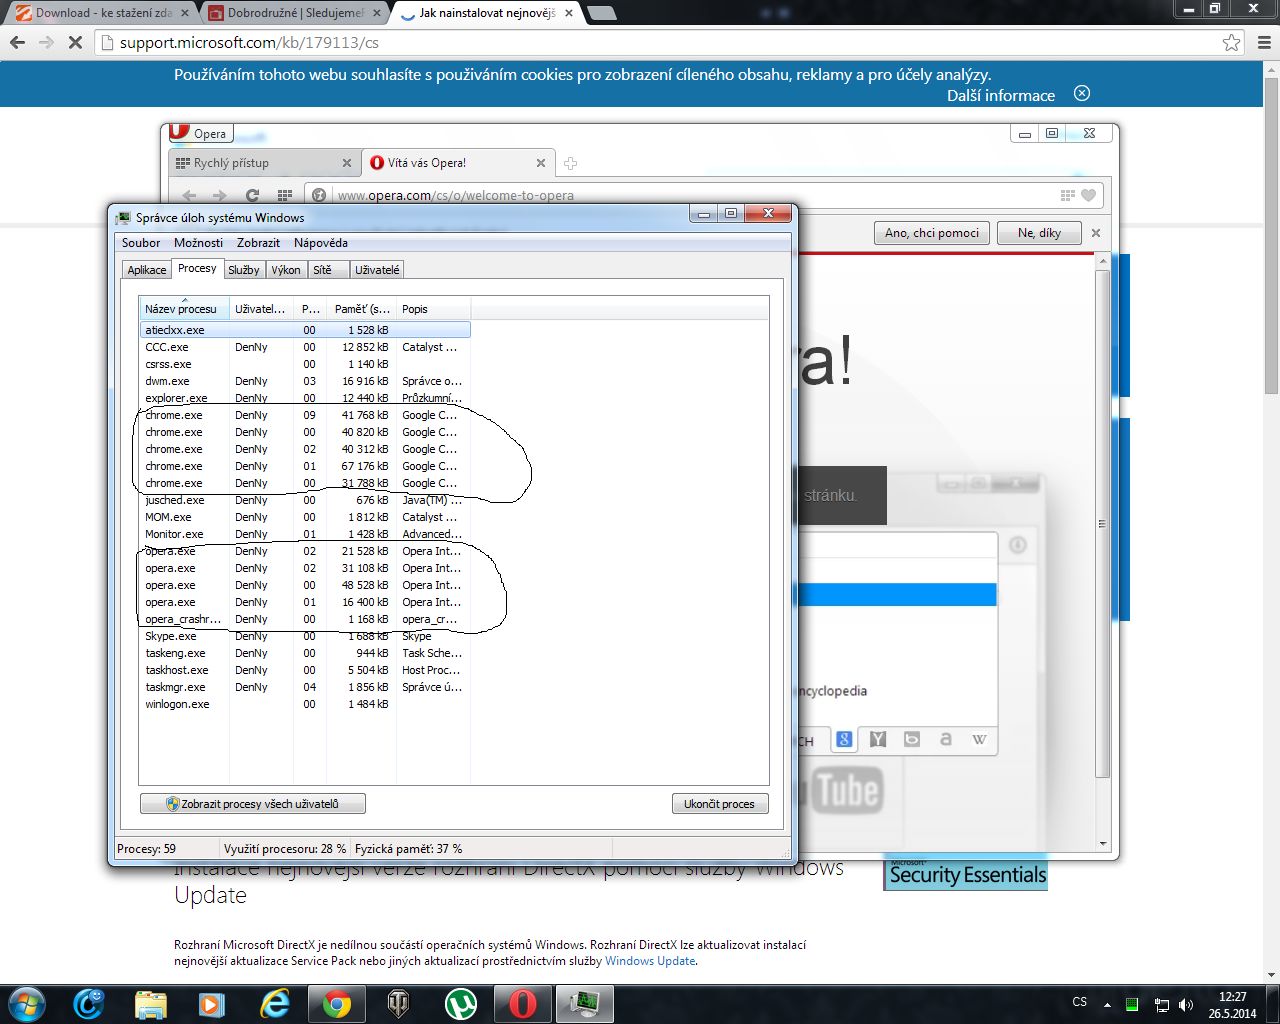Open World of Tanks from the taskbar
This screenshot has width=1280, height=1024.
pos(398,1004)
